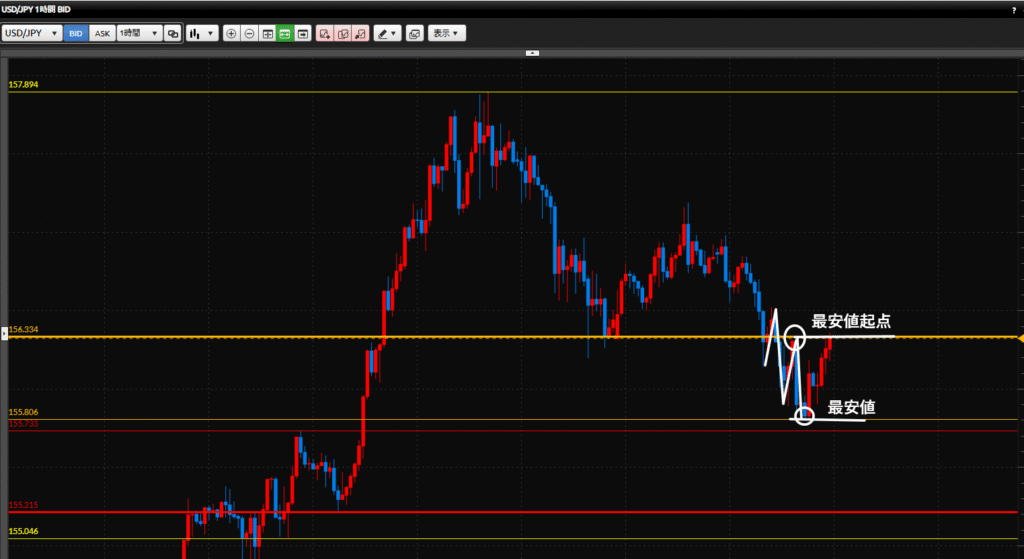Collapse toolbar using small top-center arrow
Viewport: 1024px width, 559px height.
532,52
